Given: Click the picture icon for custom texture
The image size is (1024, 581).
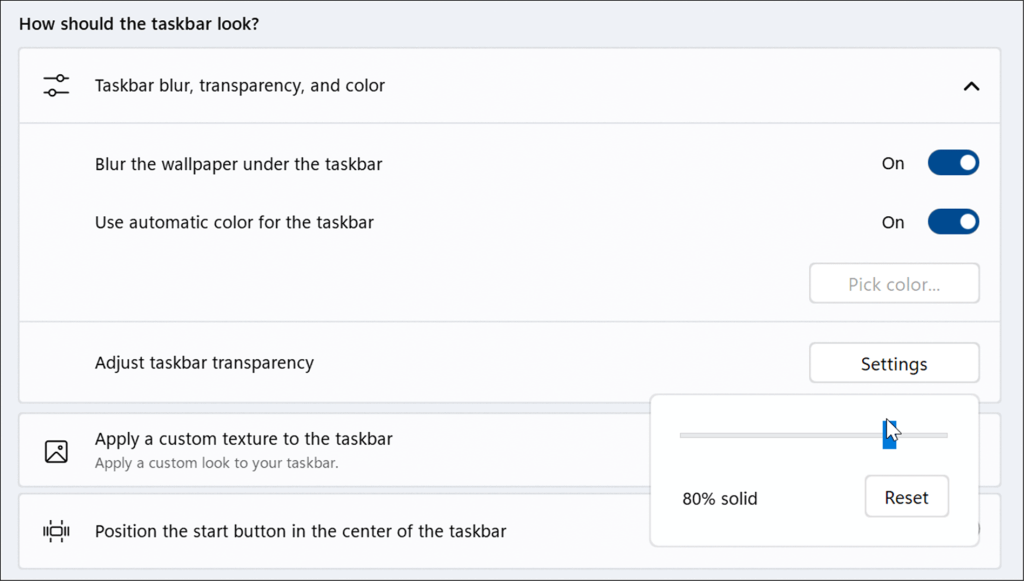Looking at the screenshot, I should 56,451.
